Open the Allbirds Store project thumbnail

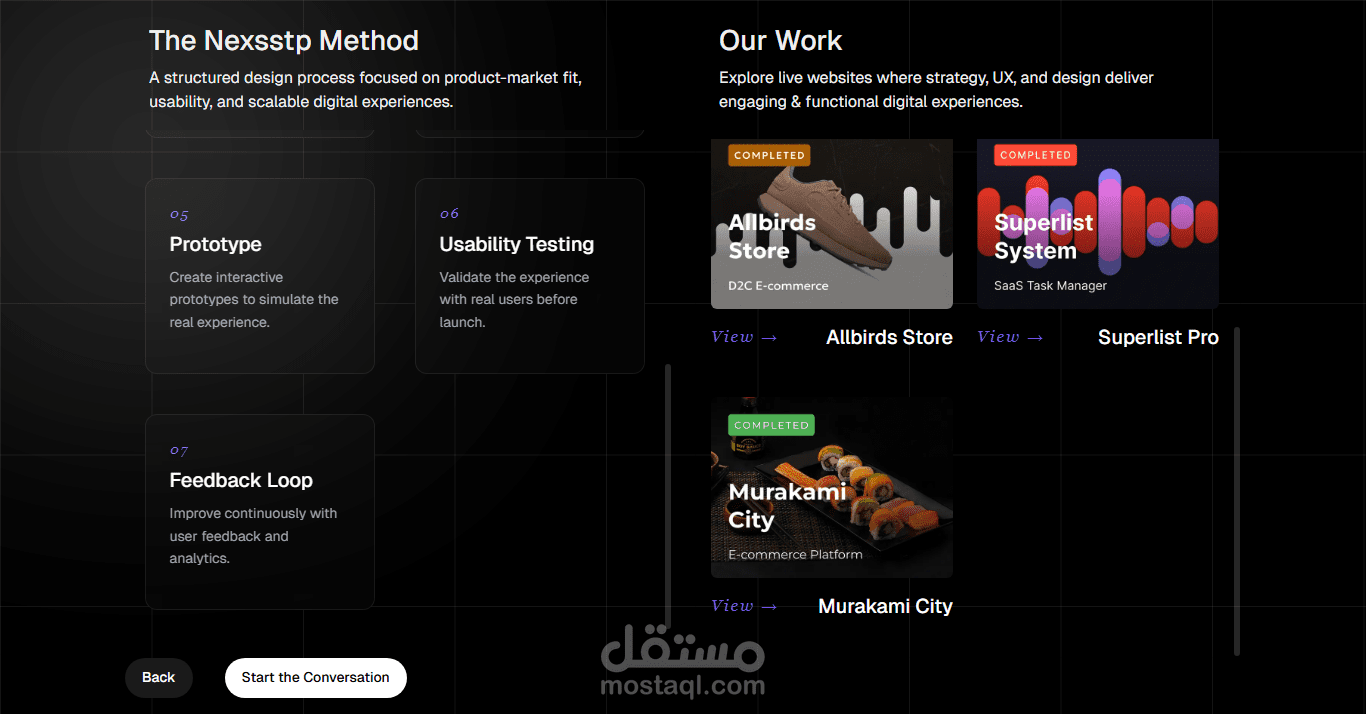point(832,224)
